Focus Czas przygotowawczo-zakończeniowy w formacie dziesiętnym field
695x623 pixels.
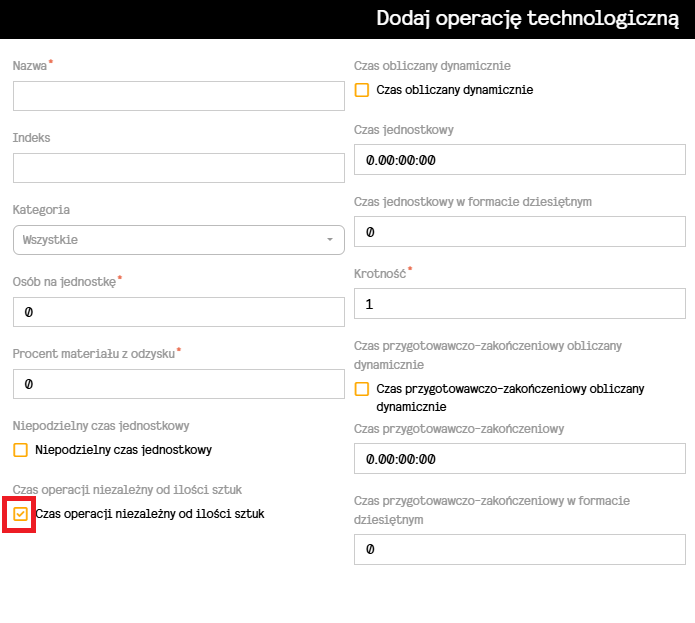tap(519, 549)
